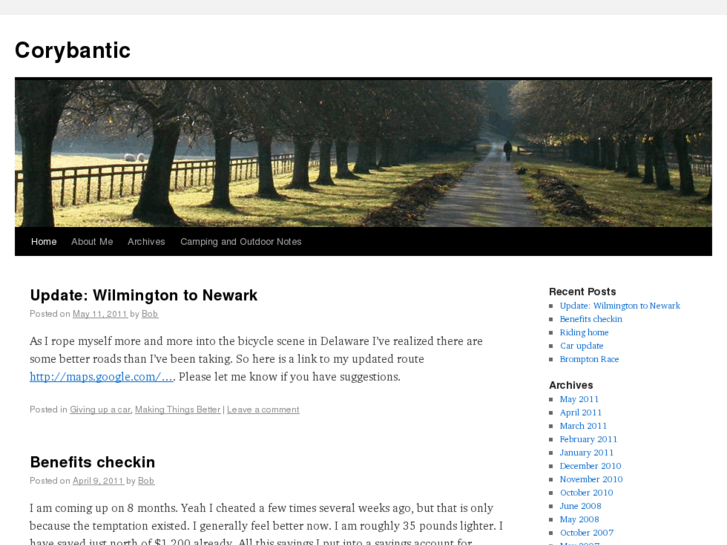The width and height of the screenshot is (727, 545).
Task: Open 'Car update' from Recent Posts
Action: (x=581, y=346)
